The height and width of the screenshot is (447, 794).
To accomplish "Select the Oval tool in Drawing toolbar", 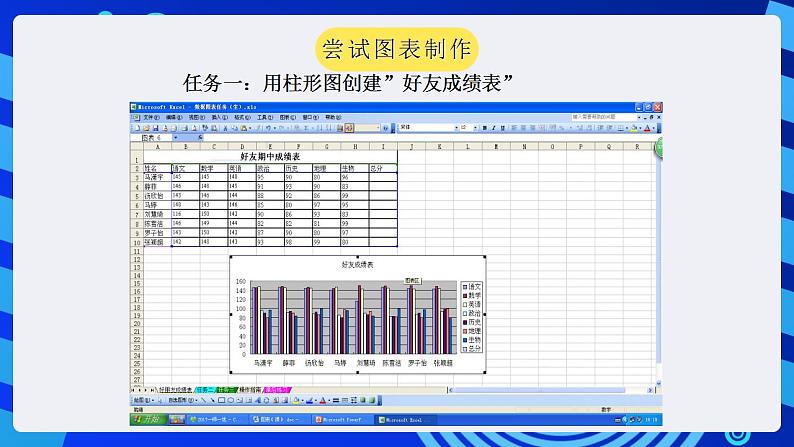I will (x=230, y=400).
